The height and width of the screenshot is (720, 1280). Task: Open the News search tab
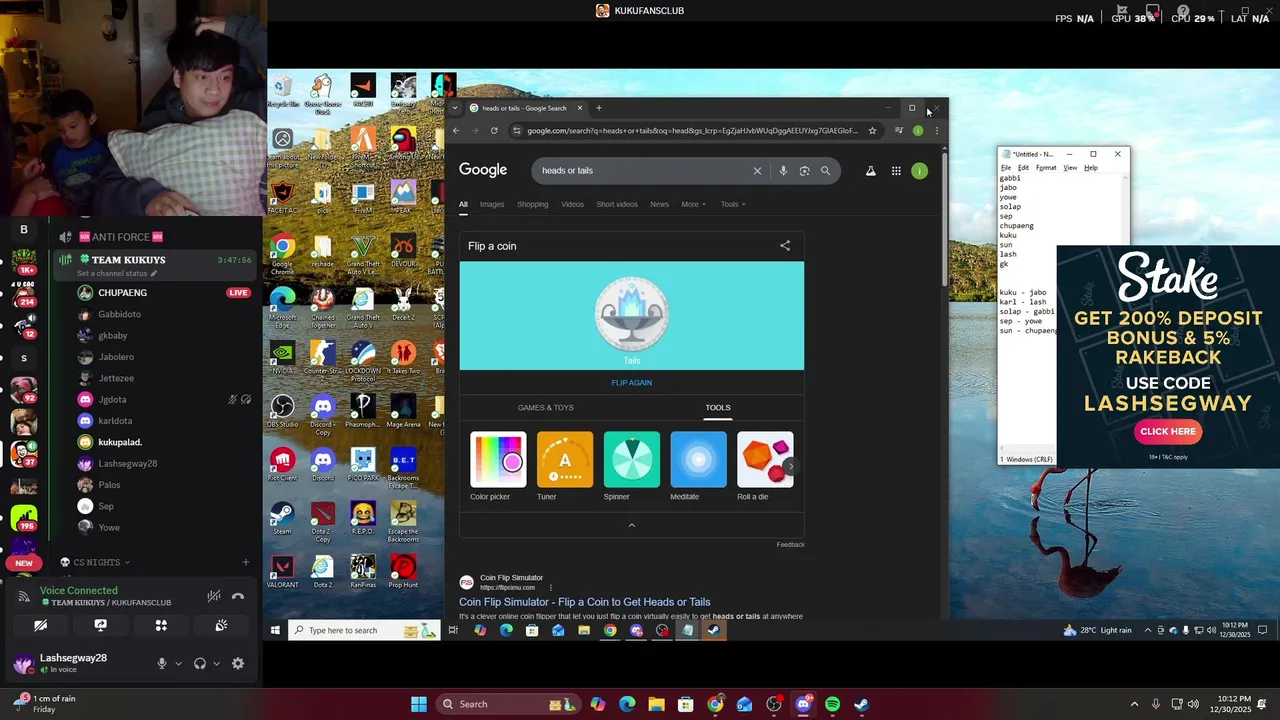point(659,204)
